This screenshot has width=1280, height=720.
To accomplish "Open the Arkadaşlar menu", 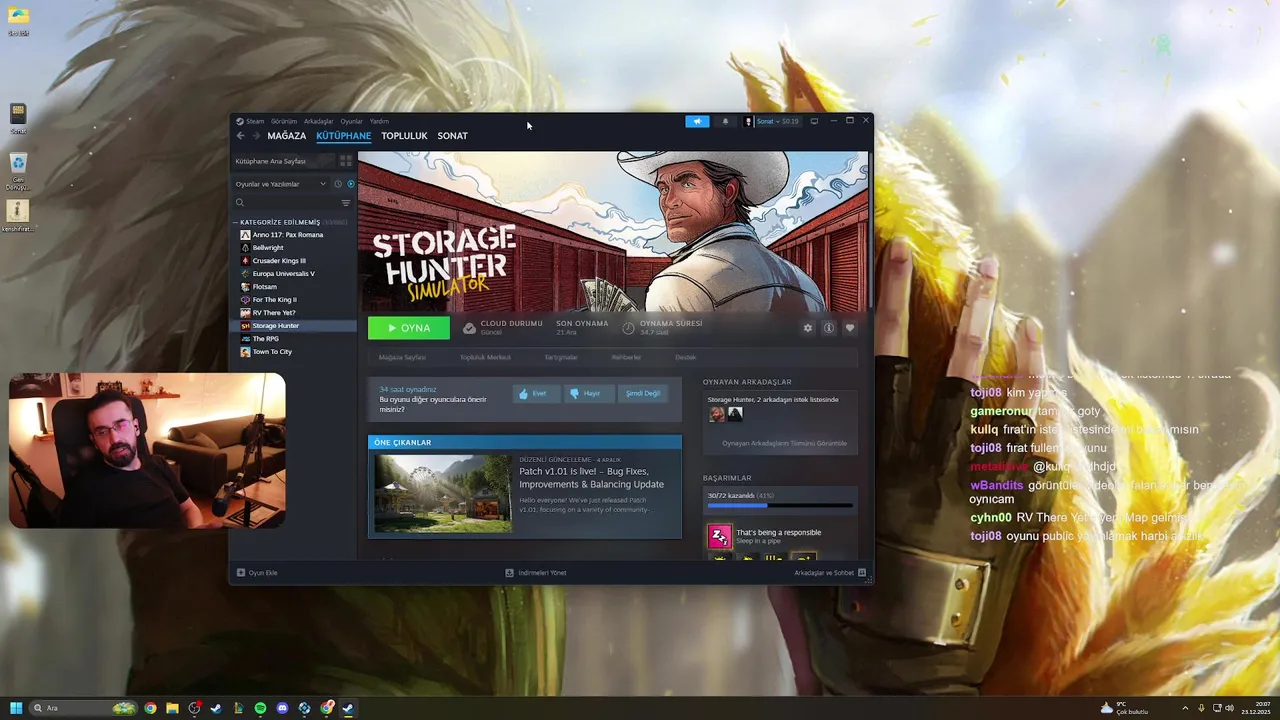I will pos(319,121).
